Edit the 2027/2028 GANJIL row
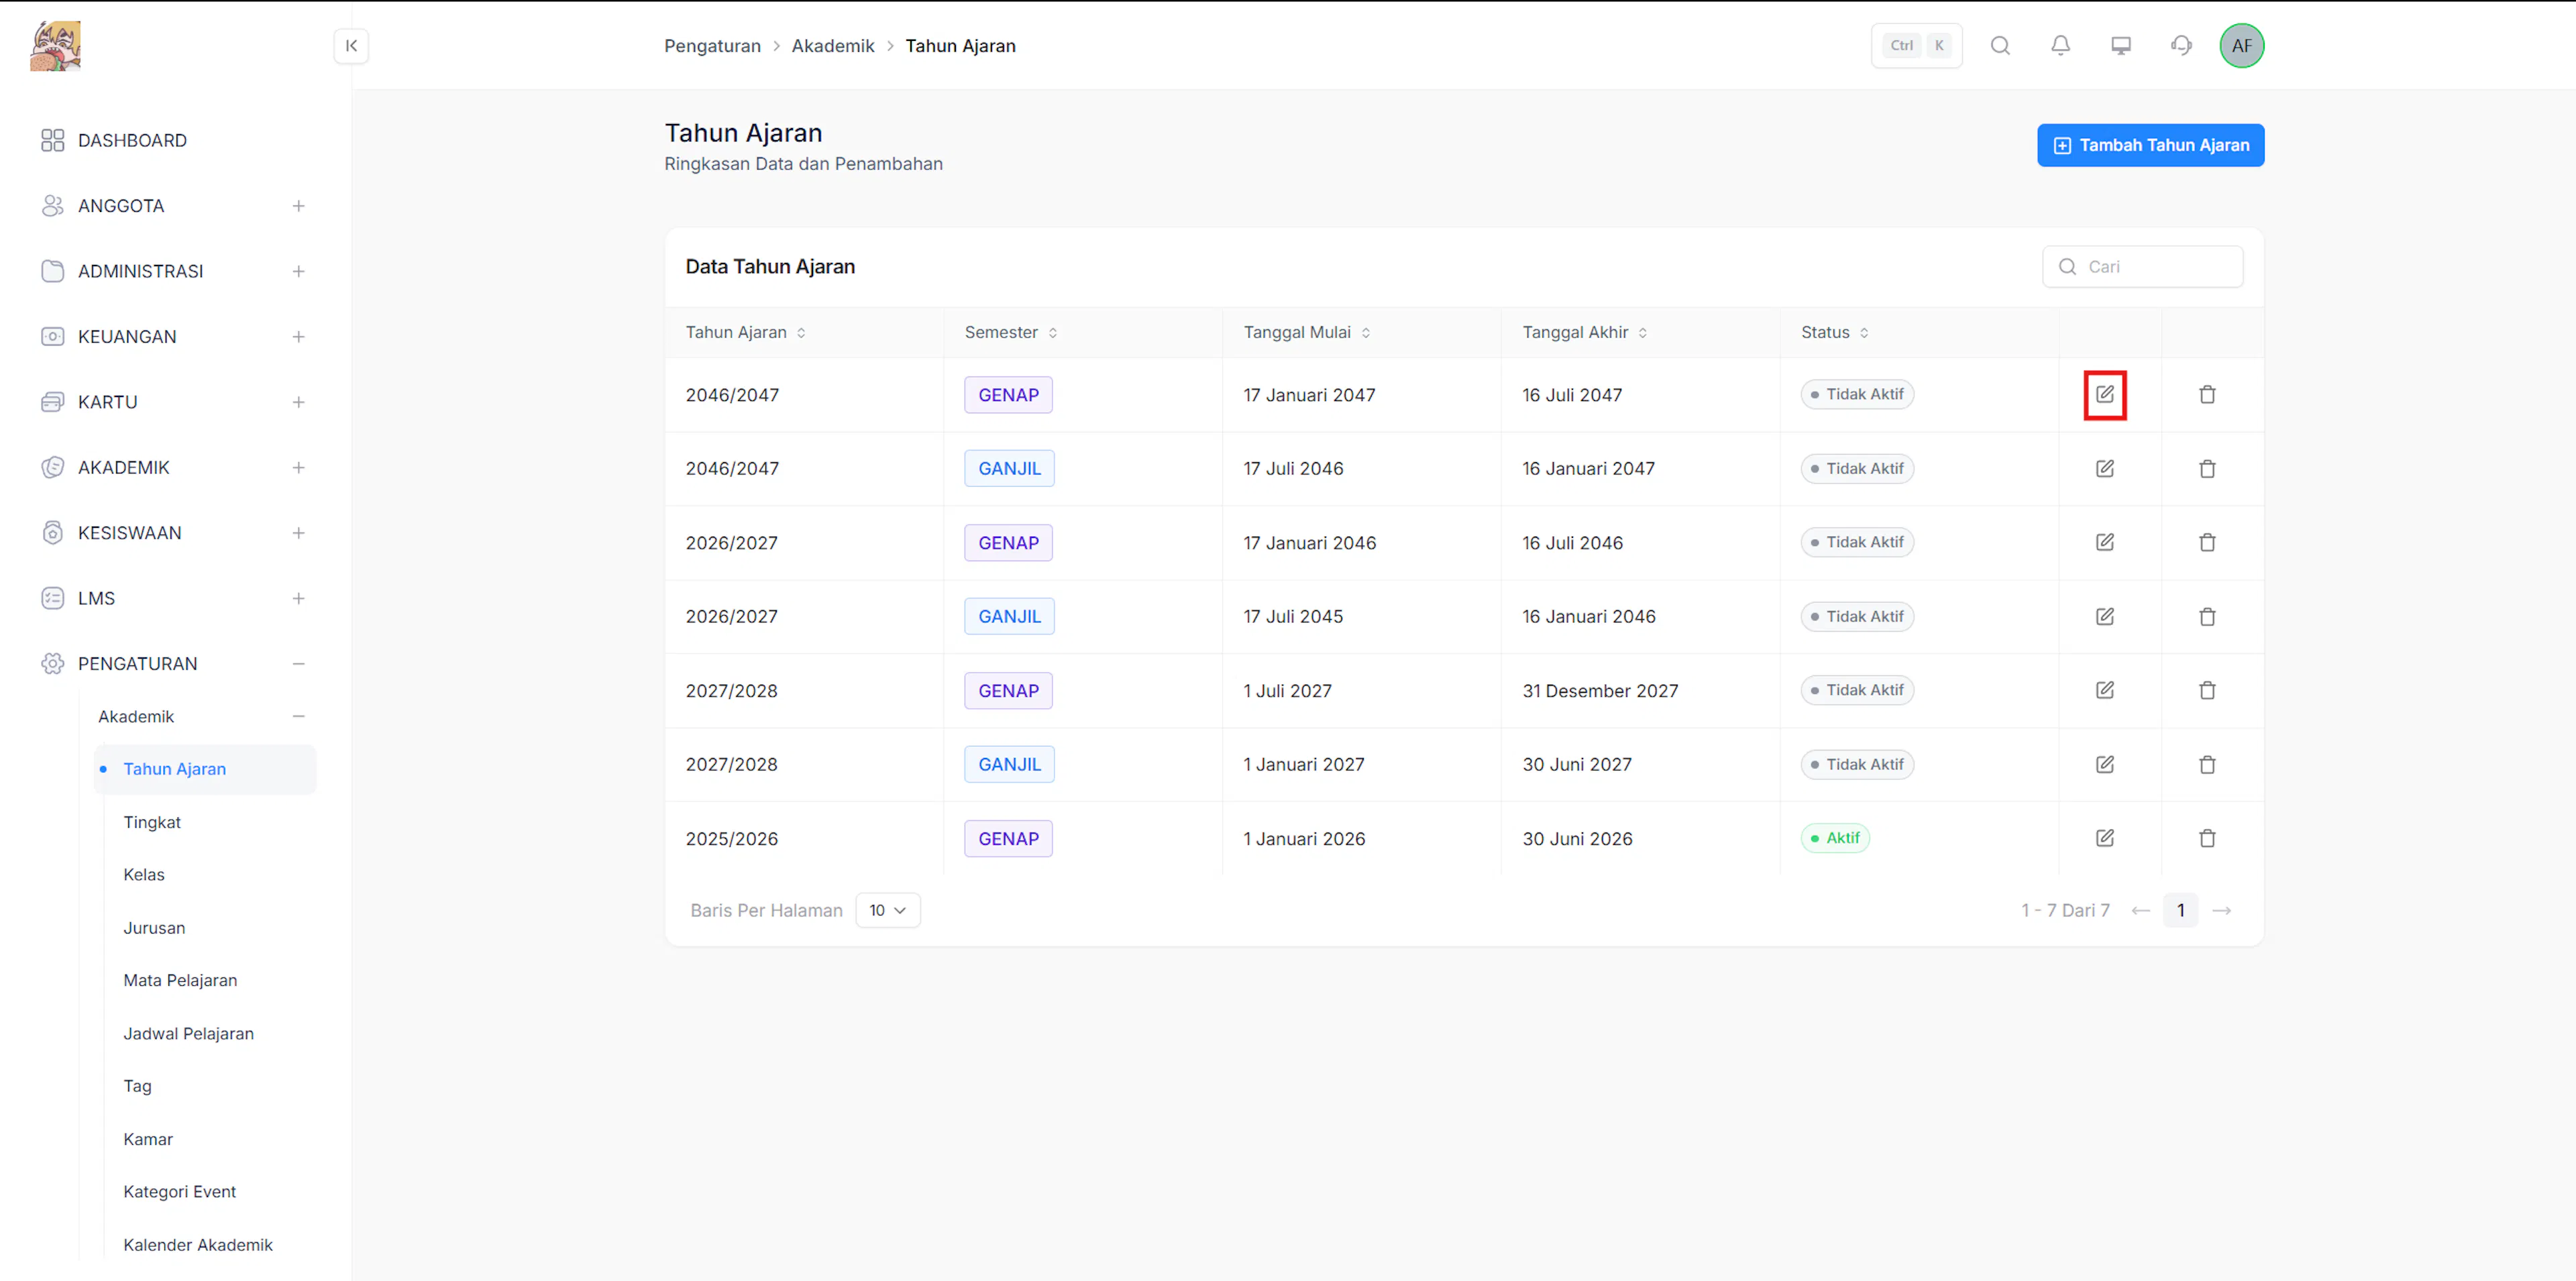Viewport: 2576px width, 1281px height. (2104, 765)
